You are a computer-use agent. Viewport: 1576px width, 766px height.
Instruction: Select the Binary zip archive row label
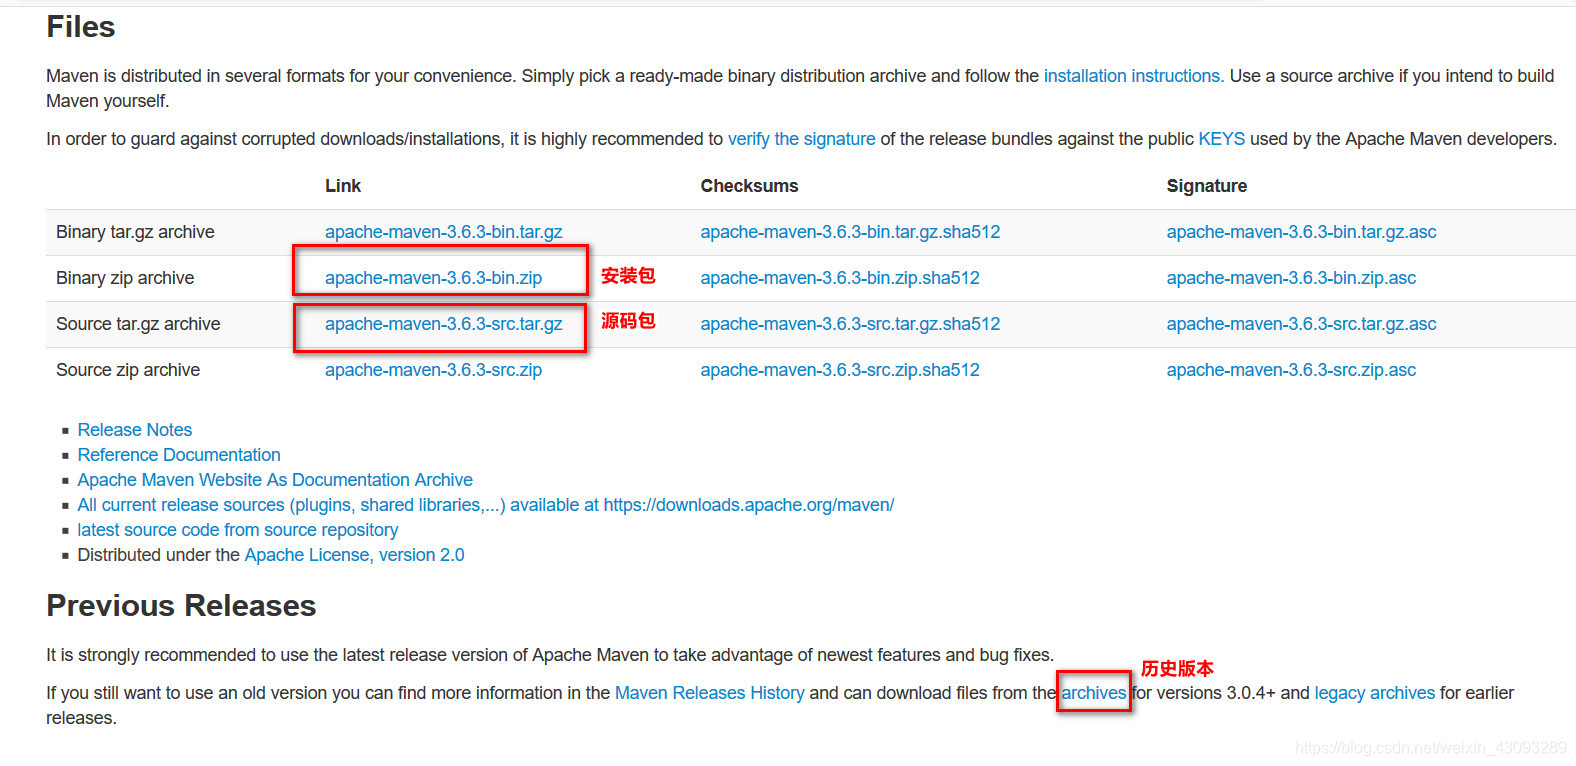[x=125, y=278]
